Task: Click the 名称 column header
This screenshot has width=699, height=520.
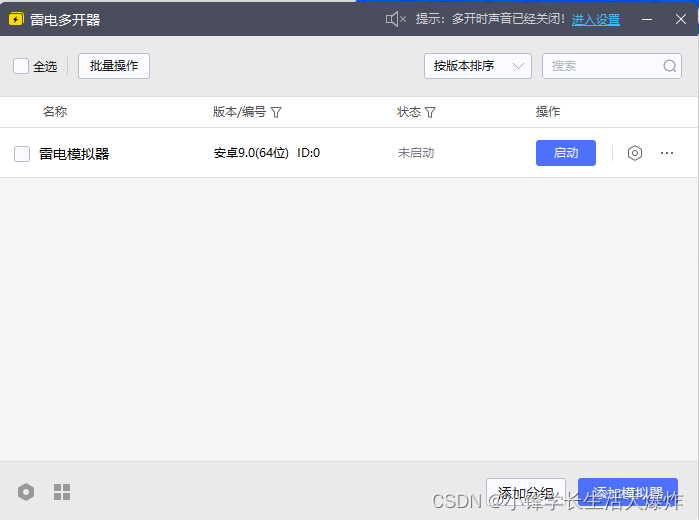Action: [x=55, y=111]
